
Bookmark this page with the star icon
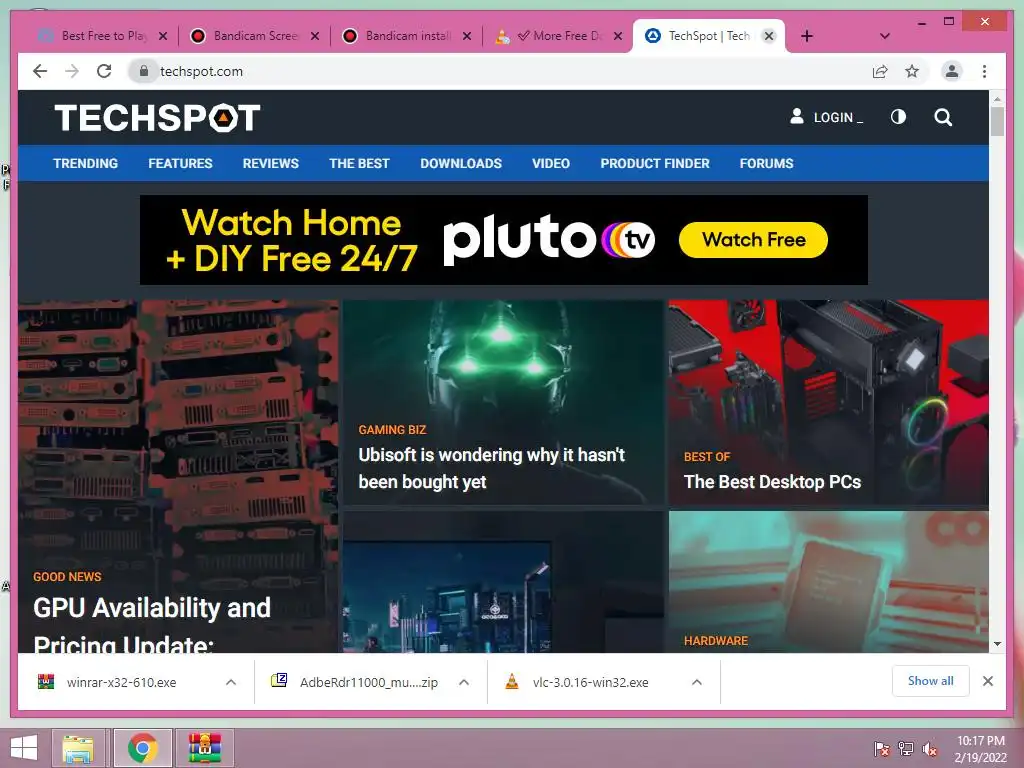coord(912,71)
